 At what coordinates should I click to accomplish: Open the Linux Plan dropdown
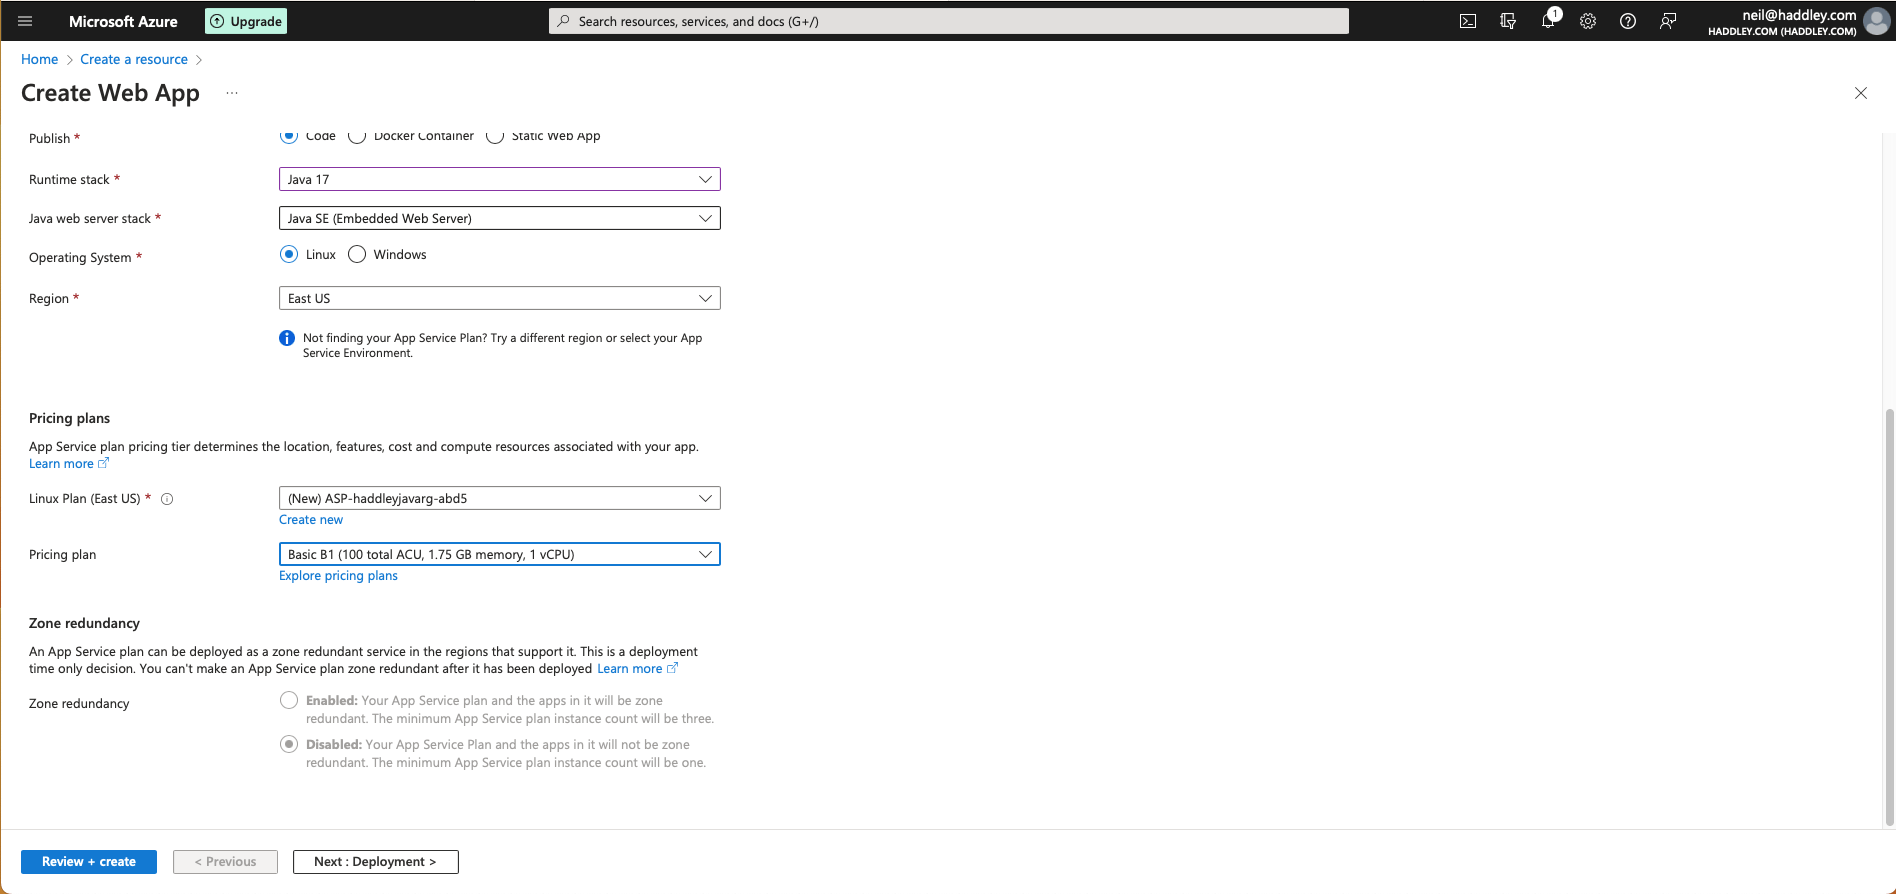500,498
